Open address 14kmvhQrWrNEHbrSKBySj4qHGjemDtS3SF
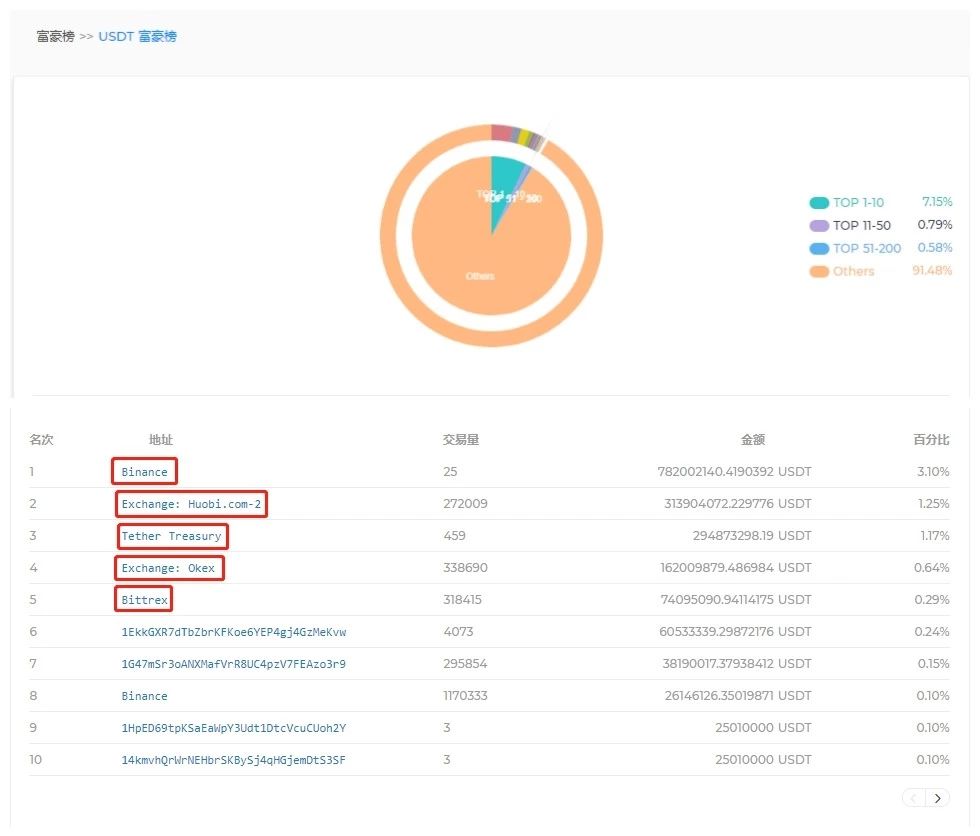This screenshot has width=980, height=836. [x=234, y=760]
